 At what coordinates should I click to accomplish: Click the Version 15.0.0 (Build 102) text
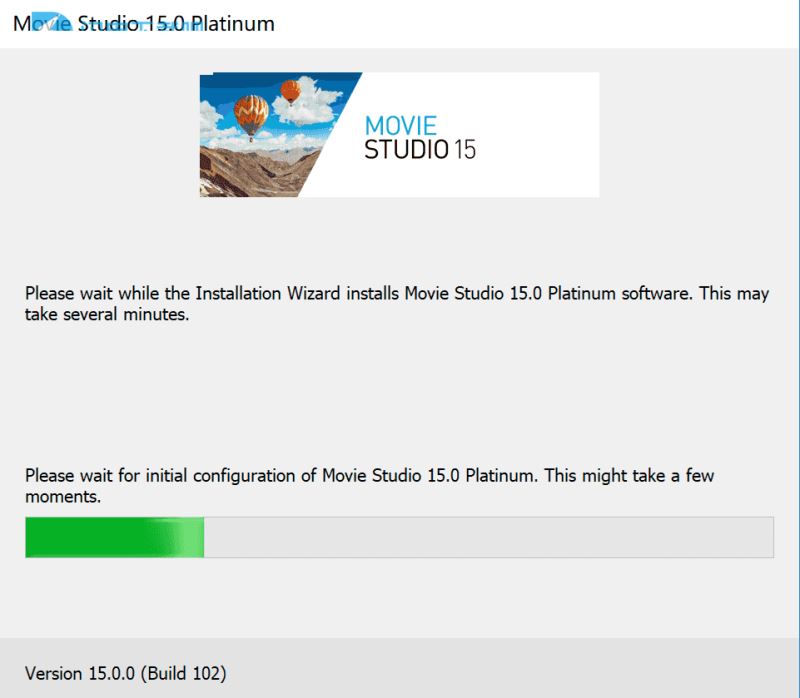pyautogui.click(x=125, y=672)
